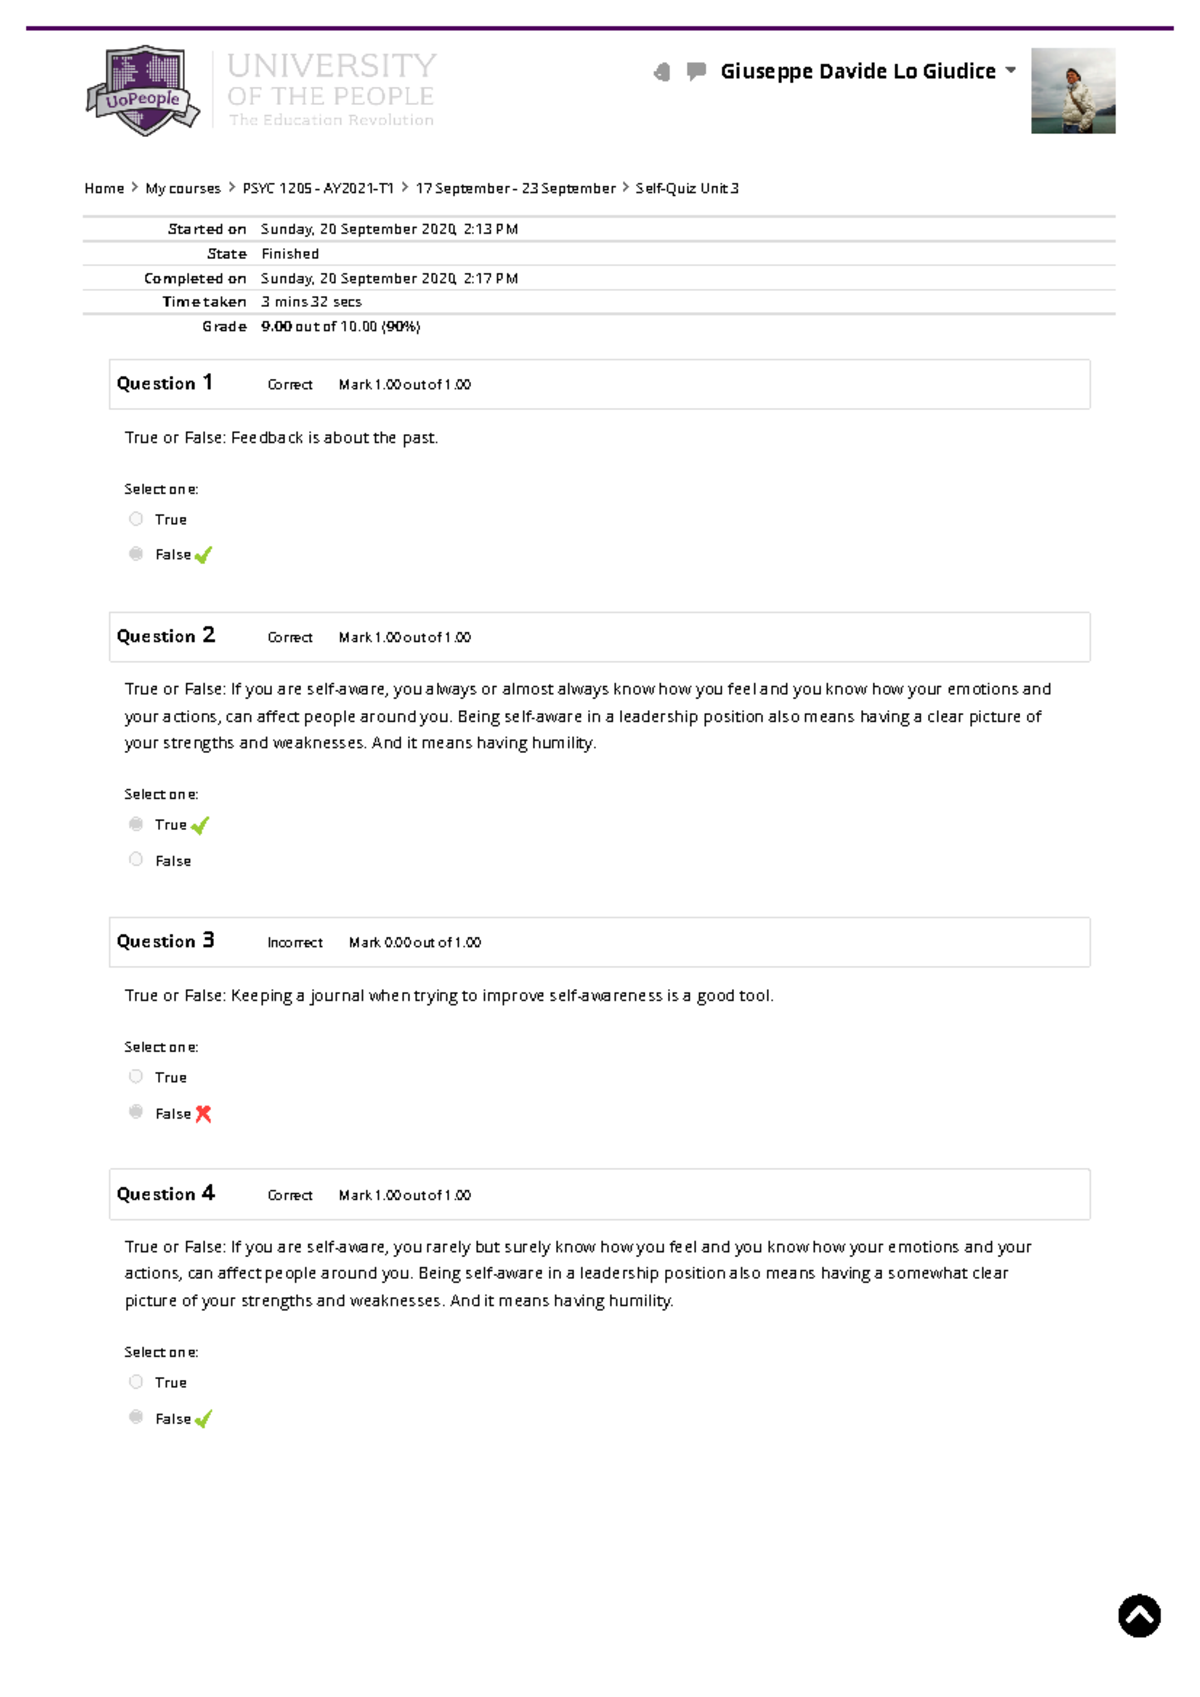Click the Giuseppe Davide Lo Giudice name

[860, 70]
